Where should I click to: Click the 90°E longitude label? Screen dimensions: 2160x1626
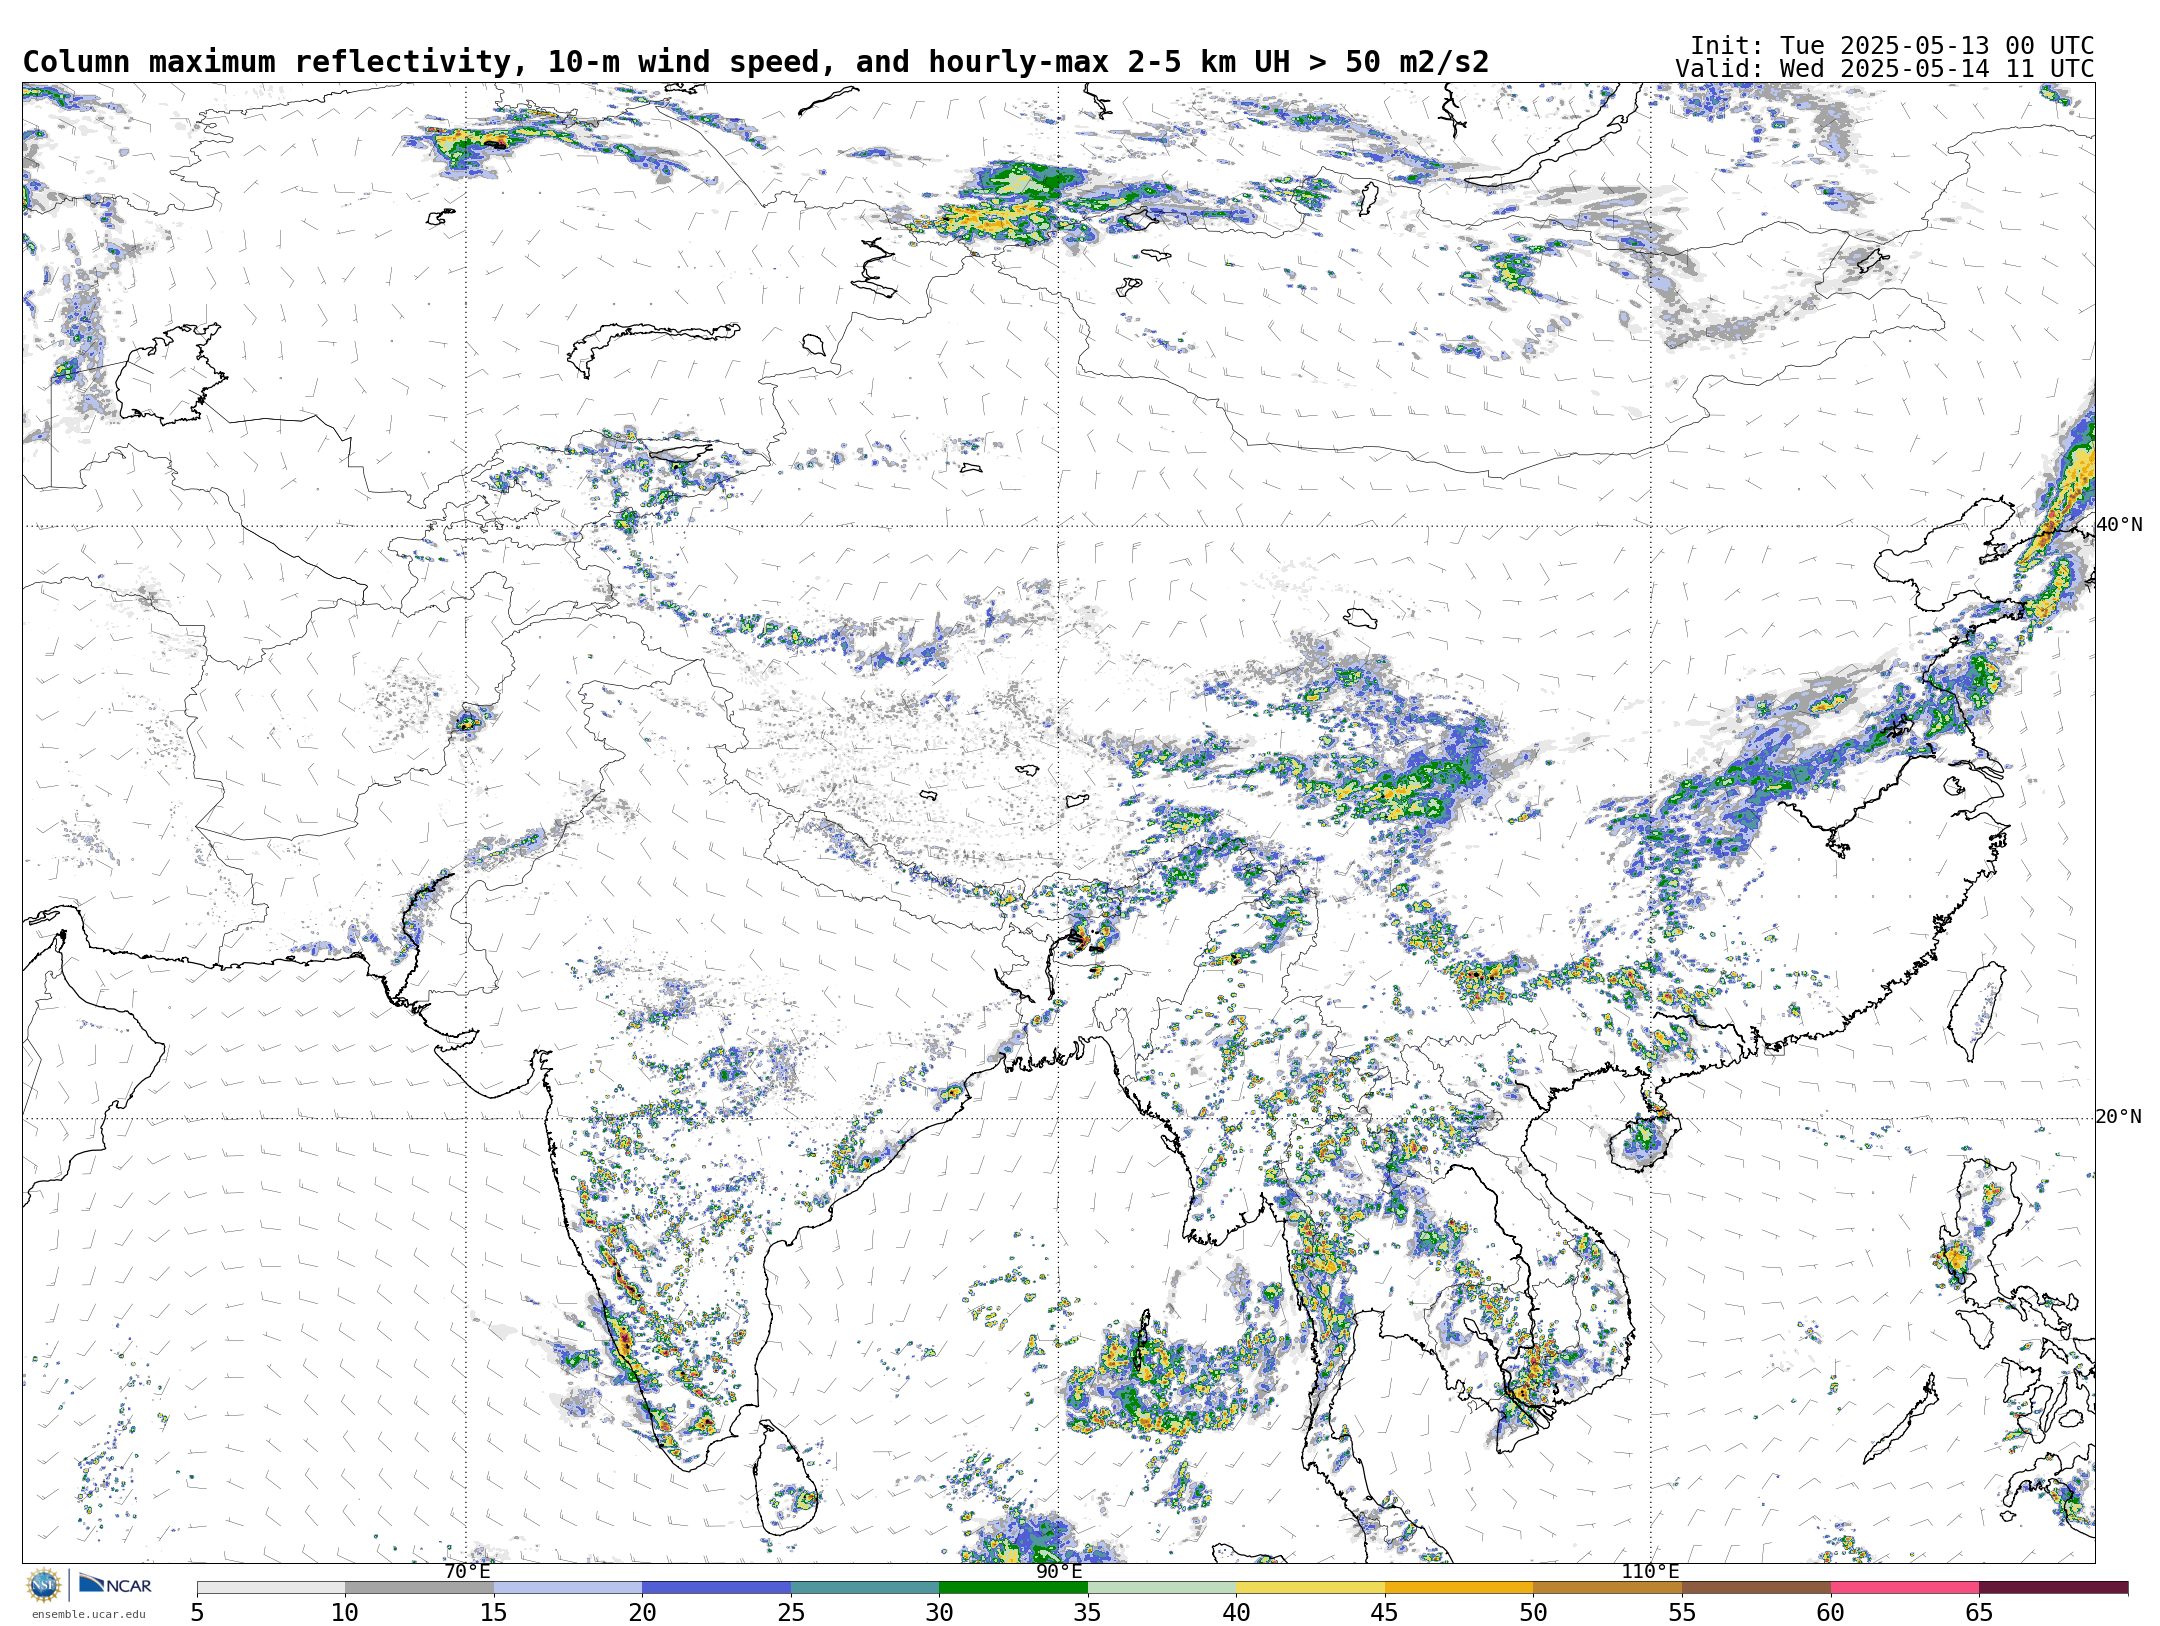click(x=1059, y=1572)
